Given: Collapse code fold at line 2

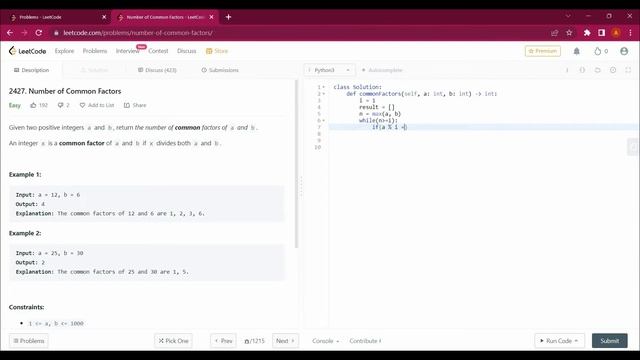Looking at the screenshot, I should [x=324, y=94].
